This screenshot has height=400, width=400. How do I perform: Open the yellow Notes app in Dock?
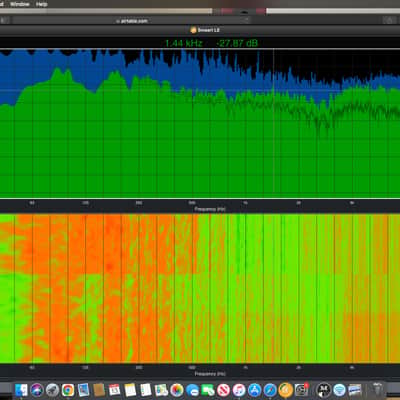[130, 389]
